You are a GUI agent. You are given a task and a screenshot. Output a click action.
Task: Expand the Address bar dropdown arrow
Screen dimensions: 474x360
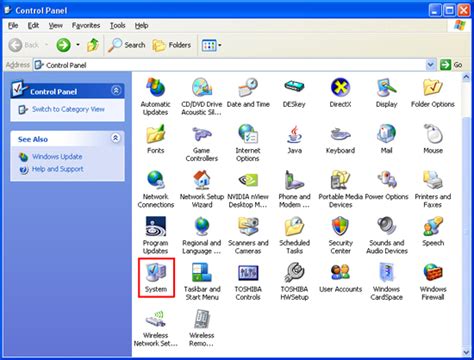(x=431, y=65)
